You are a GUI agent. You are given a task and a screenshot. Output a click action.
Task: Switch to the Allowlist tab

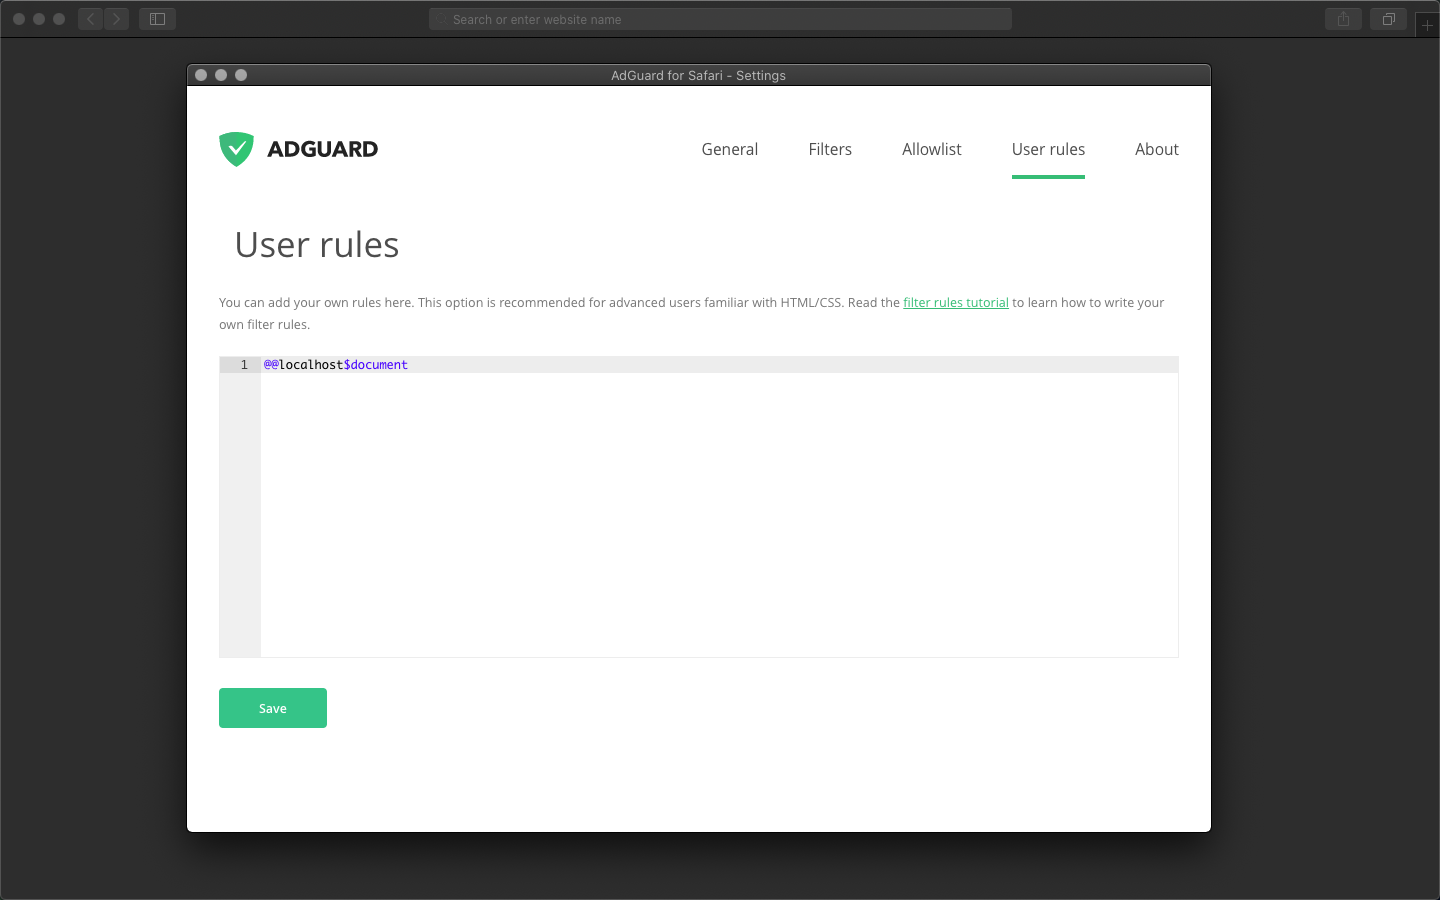(x=931, y=148)
